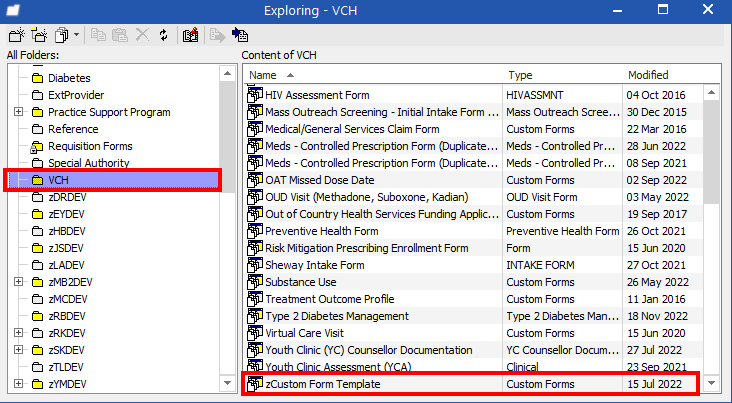Select the zEYDEV folder
The image size is (732, 403).
(x=67, y=214)
